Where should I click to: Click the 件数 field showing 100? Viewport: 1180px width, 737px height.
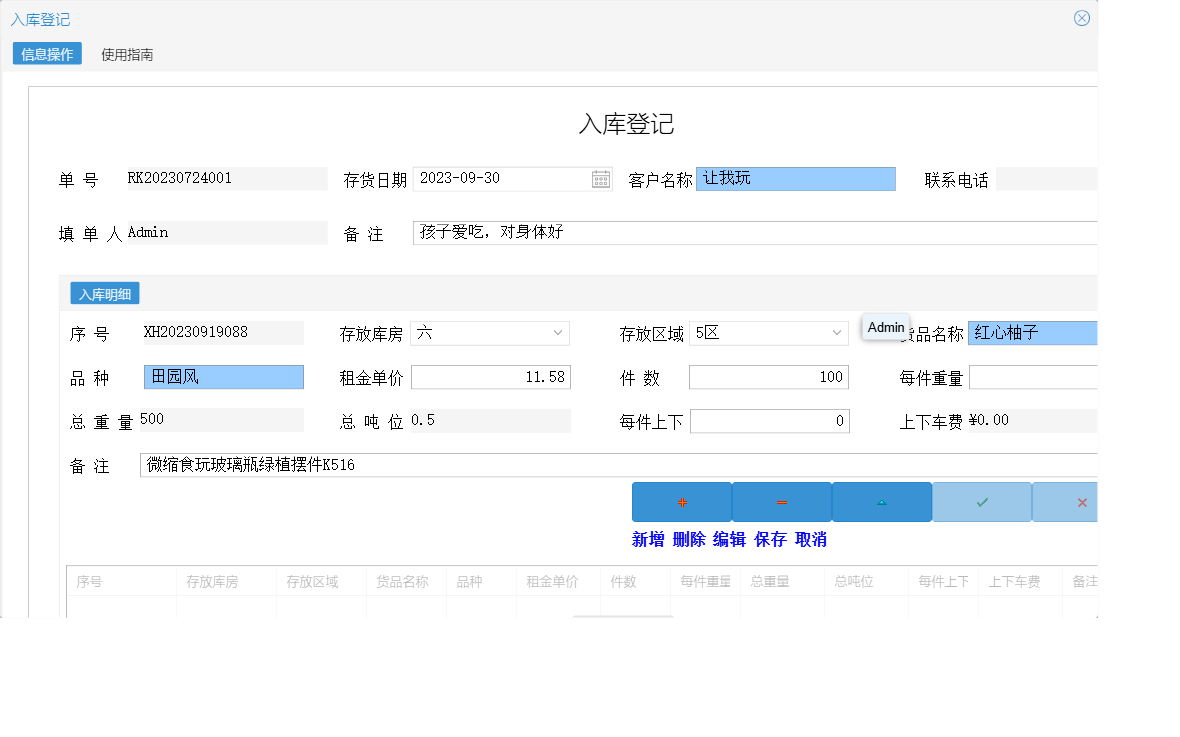(x=770, y=377)
